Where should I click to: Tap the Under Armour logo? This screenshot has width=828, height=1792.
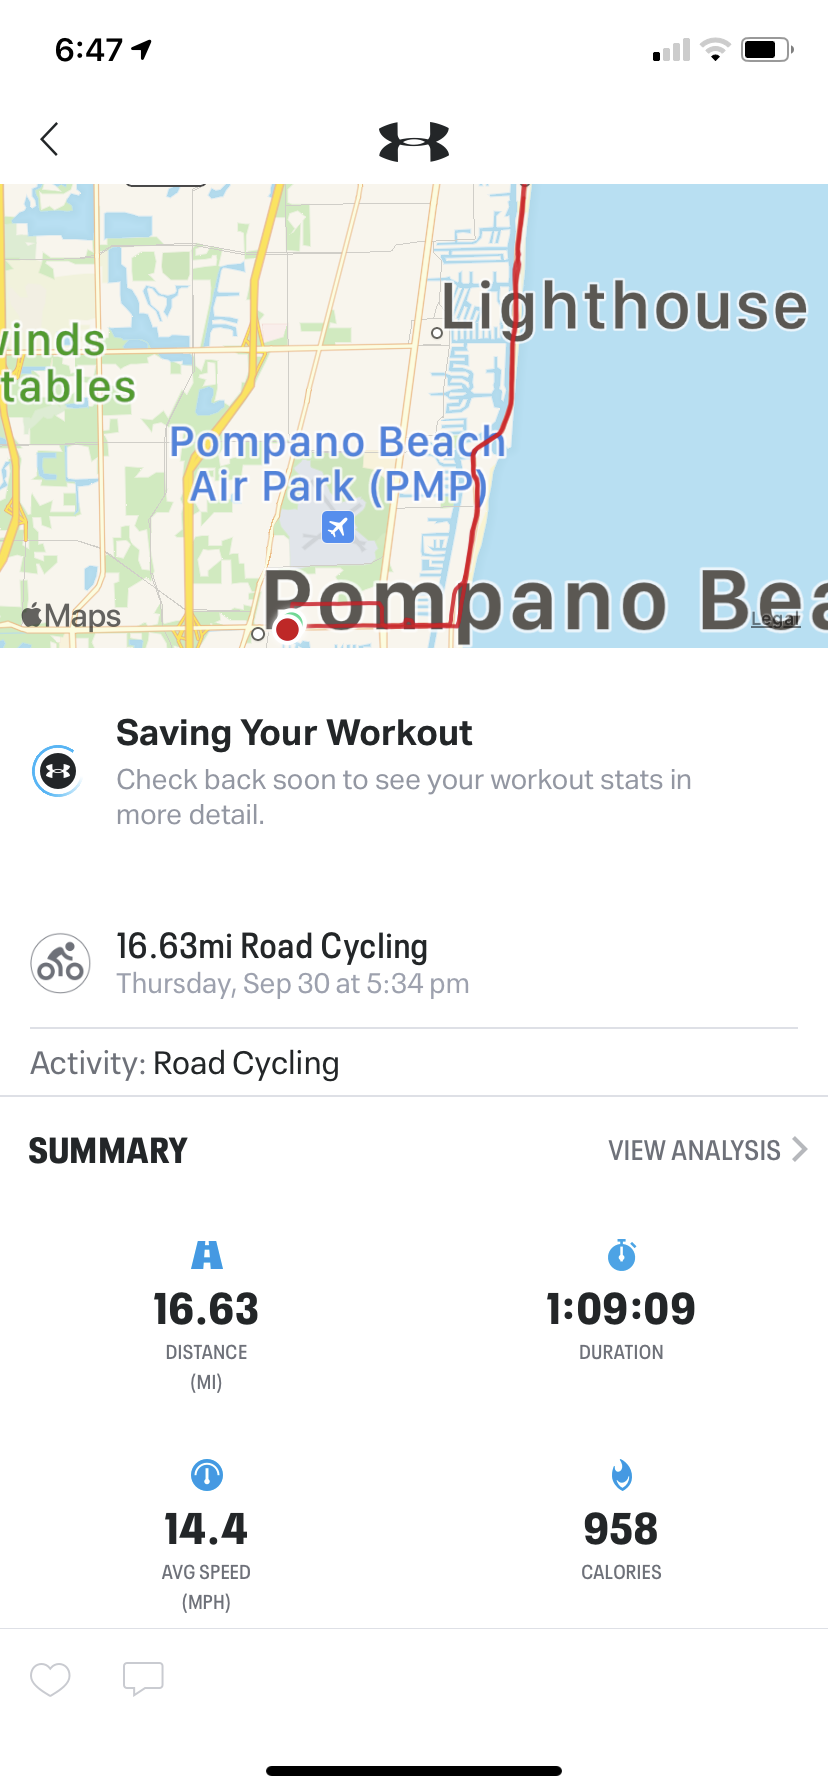coord(414,142)
